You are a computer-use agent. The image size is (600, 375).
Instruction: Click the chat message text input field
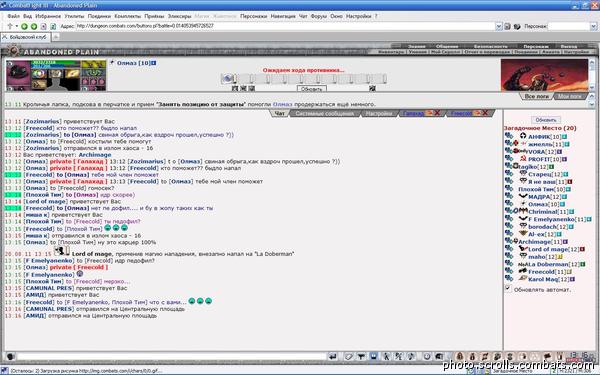[x=171, y=357]
